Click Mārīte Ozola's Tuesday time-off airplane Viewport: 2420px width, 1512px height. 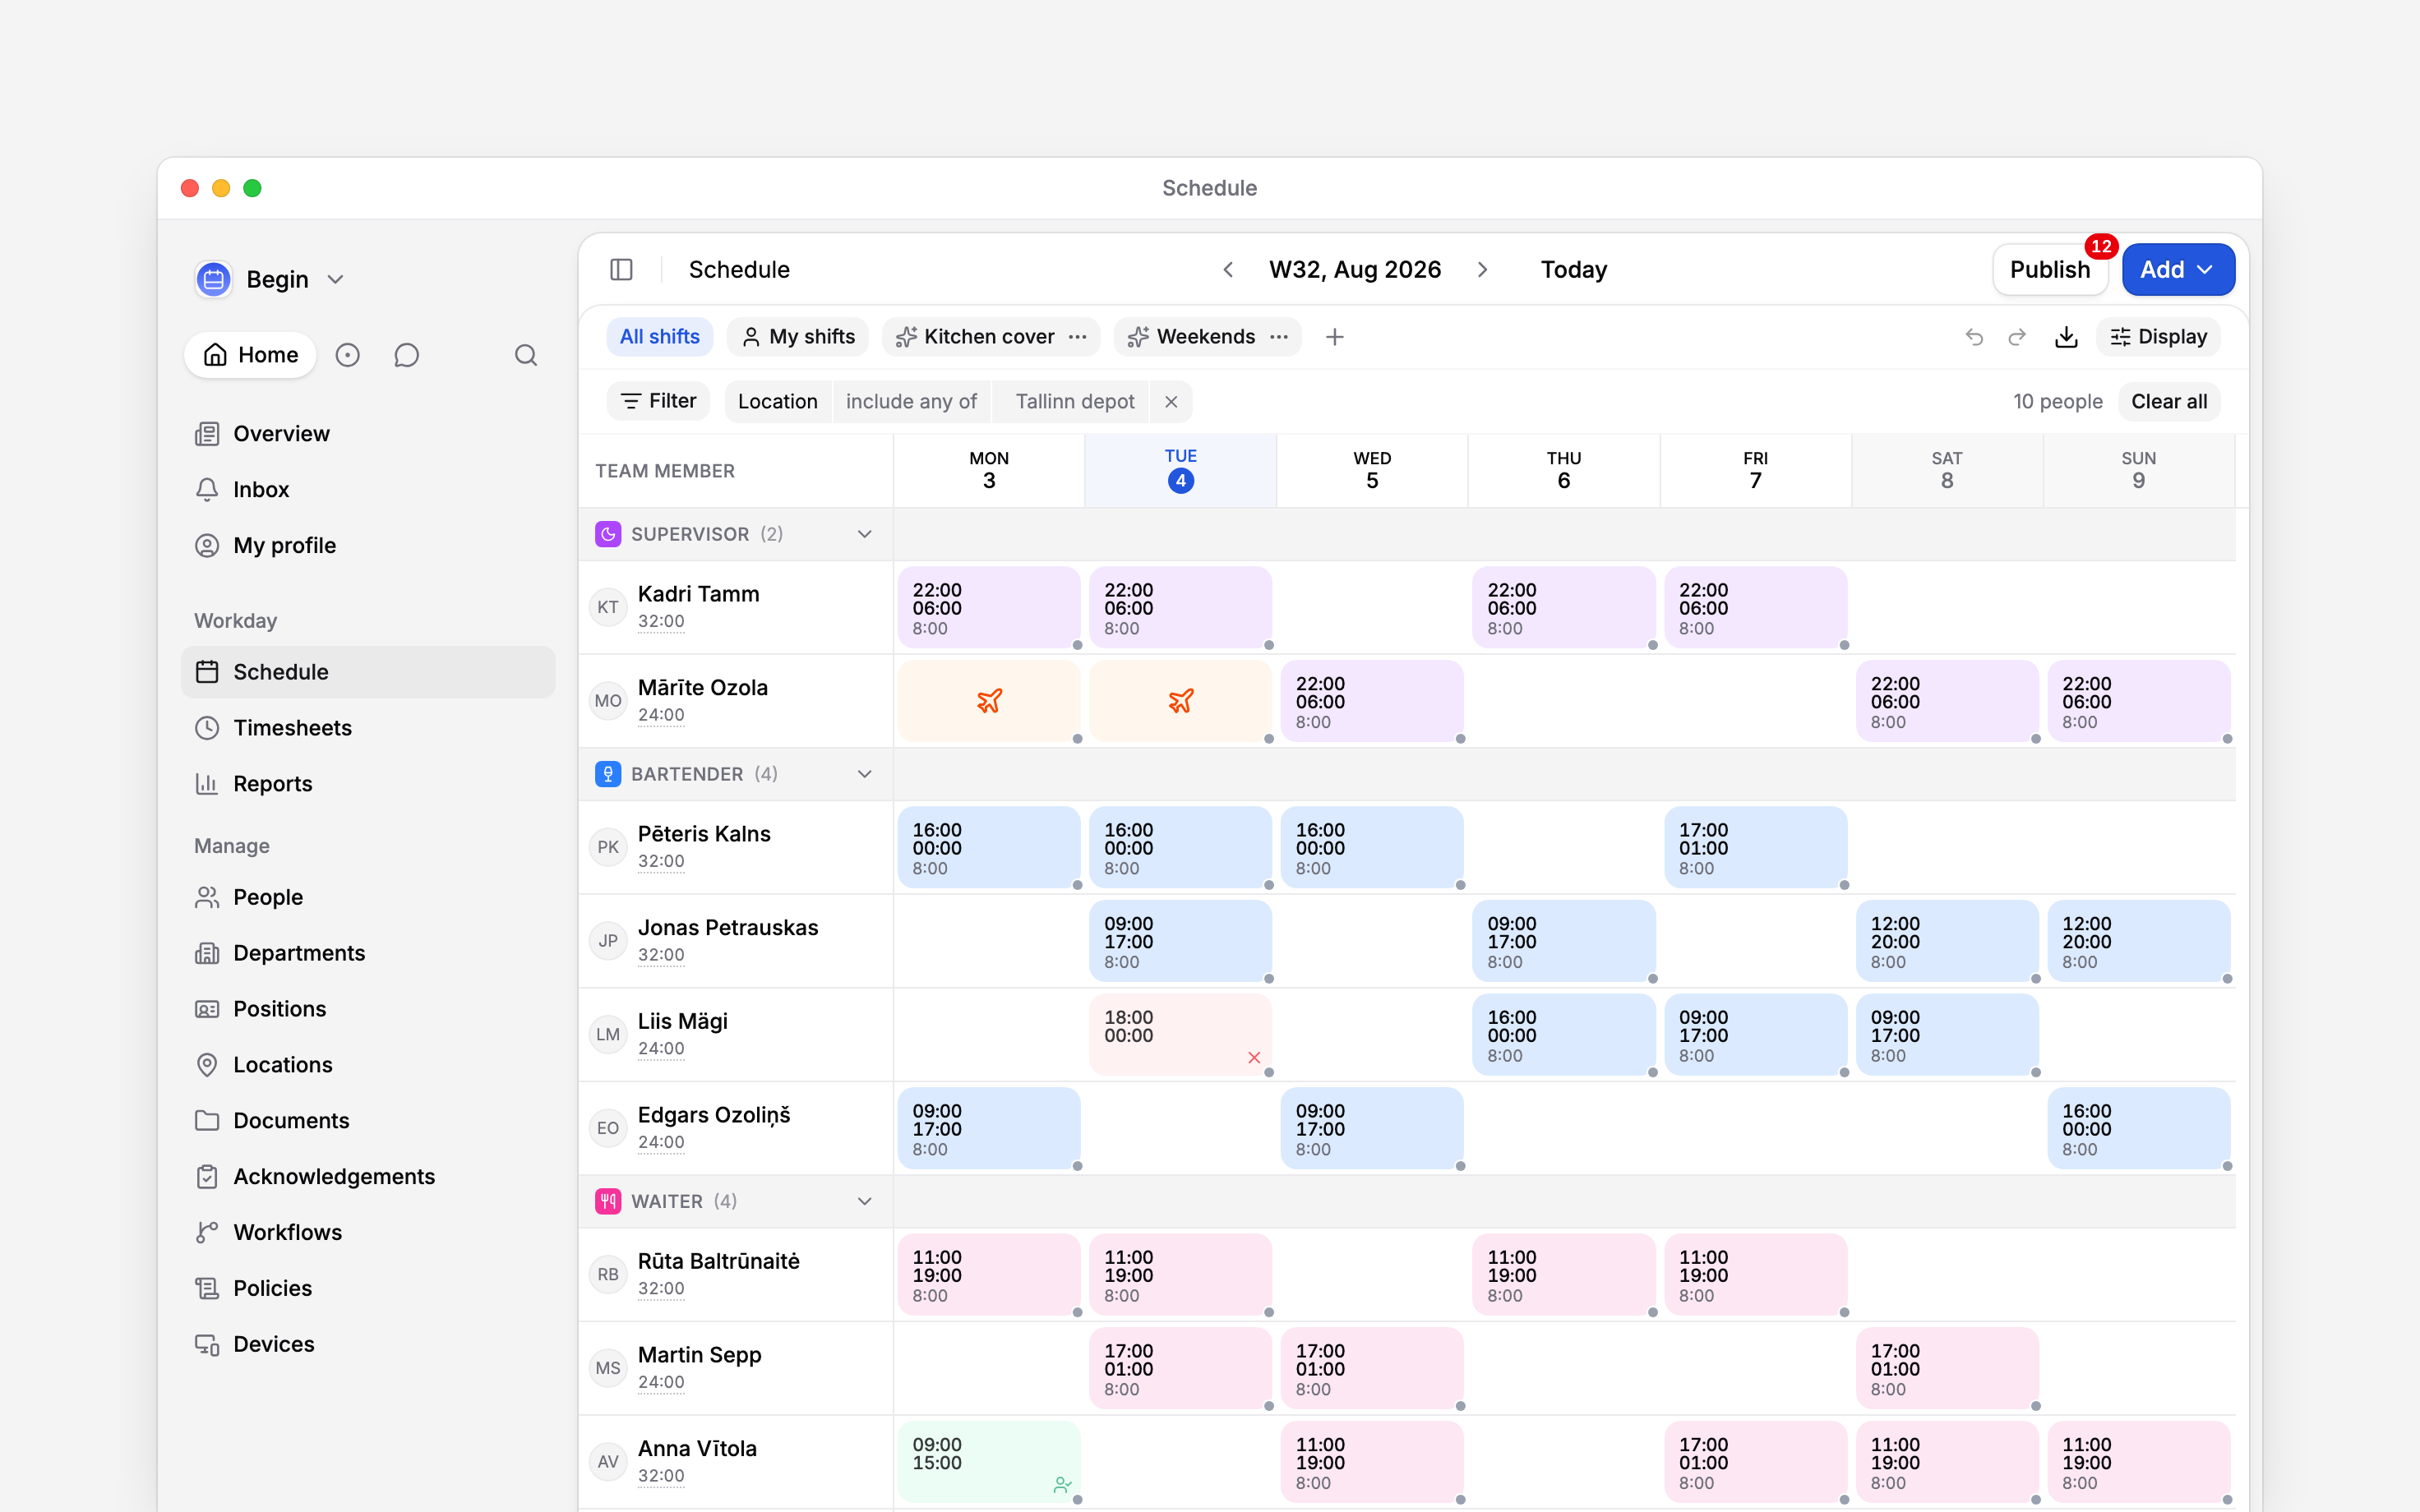click(1181, 701)
